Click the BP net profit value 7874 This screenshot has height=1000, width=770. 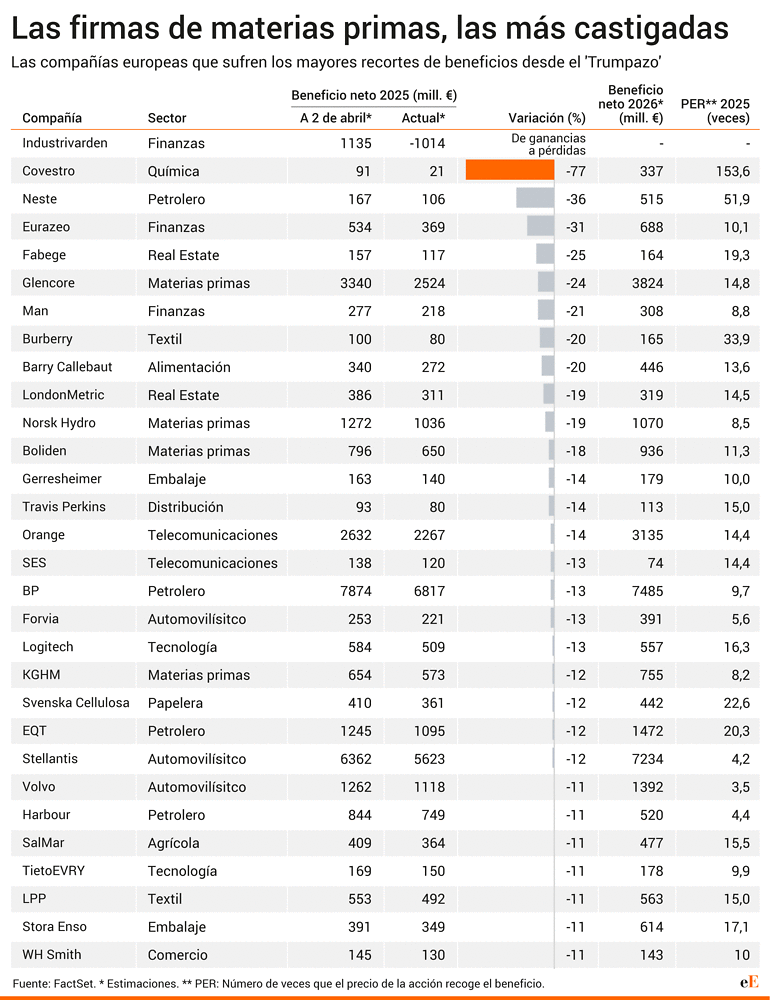pos(356,591)
